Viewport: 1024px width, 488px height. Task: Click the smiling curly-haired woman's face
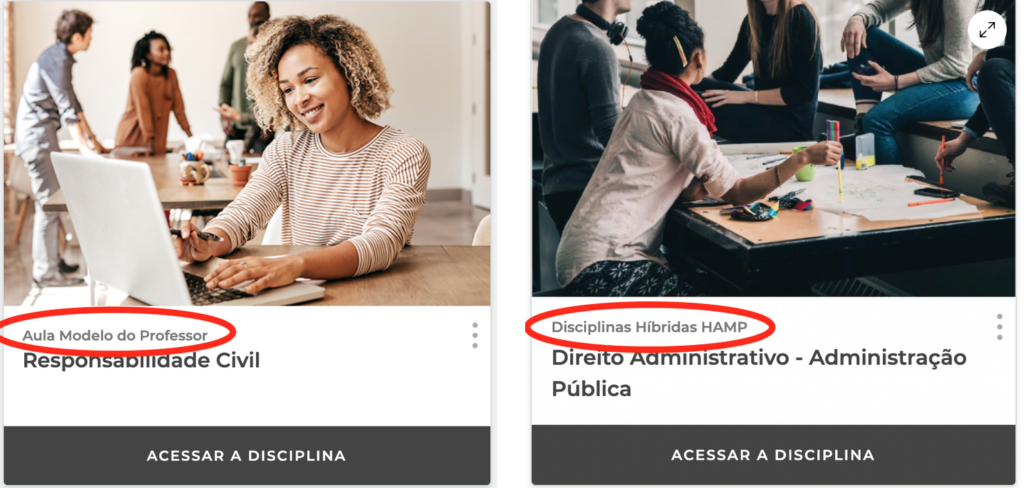pos(307,91)
